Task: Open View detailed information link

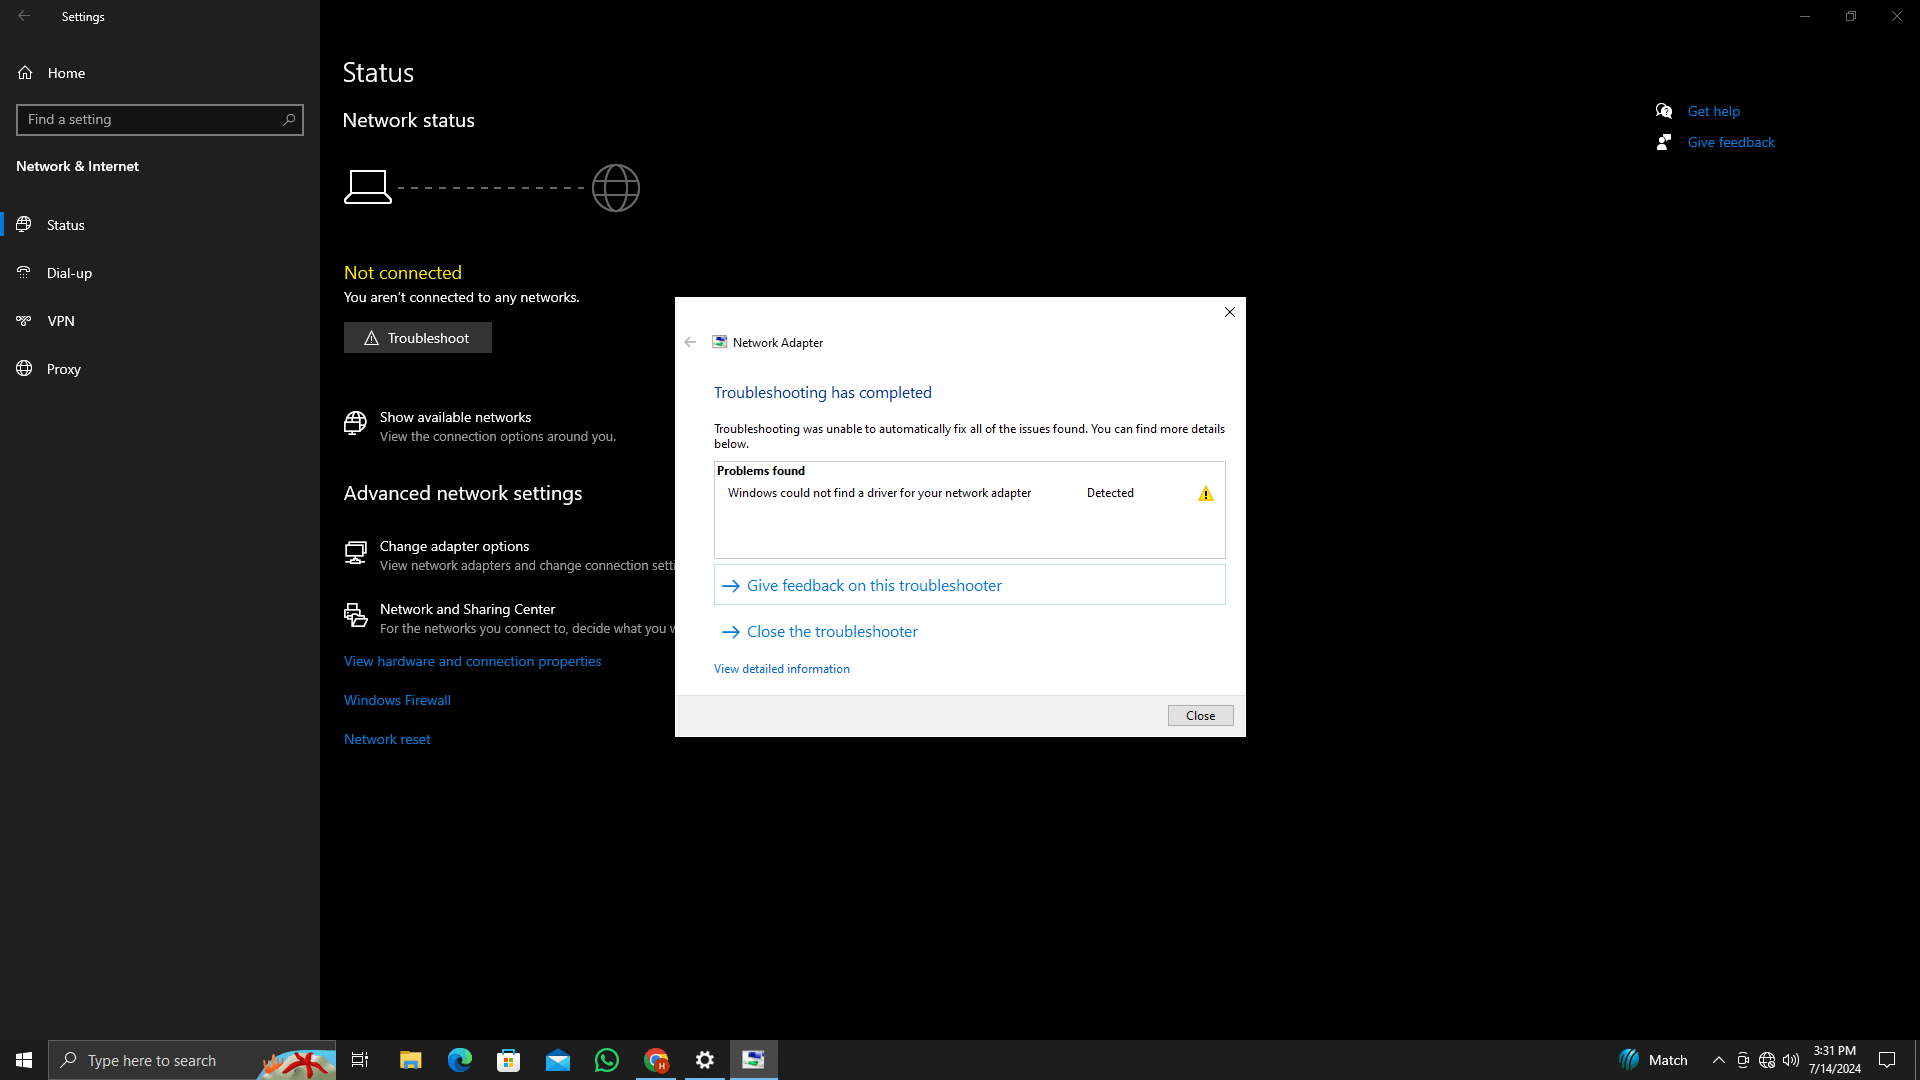Action: (781, 669)
